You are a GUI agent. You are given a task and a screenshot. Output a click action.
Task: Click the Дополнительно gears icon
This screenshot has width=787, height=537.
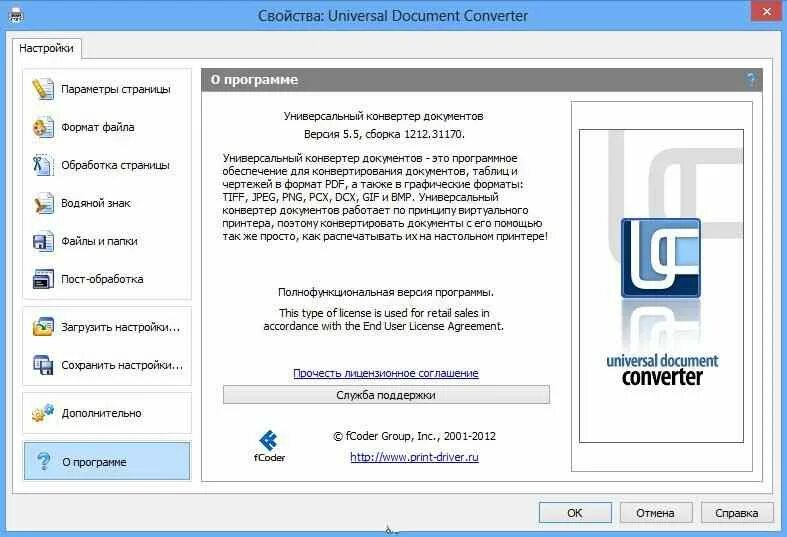point(43,413)
